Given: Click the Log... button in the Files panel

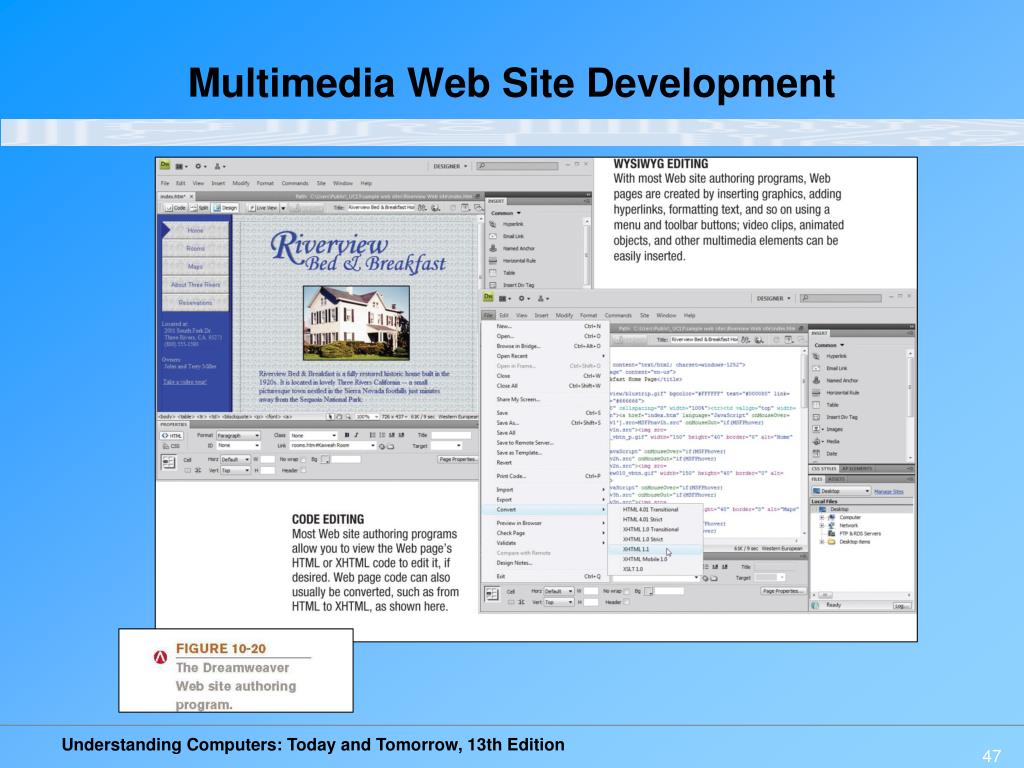Looking at the screenshot, I should [902, 605].
